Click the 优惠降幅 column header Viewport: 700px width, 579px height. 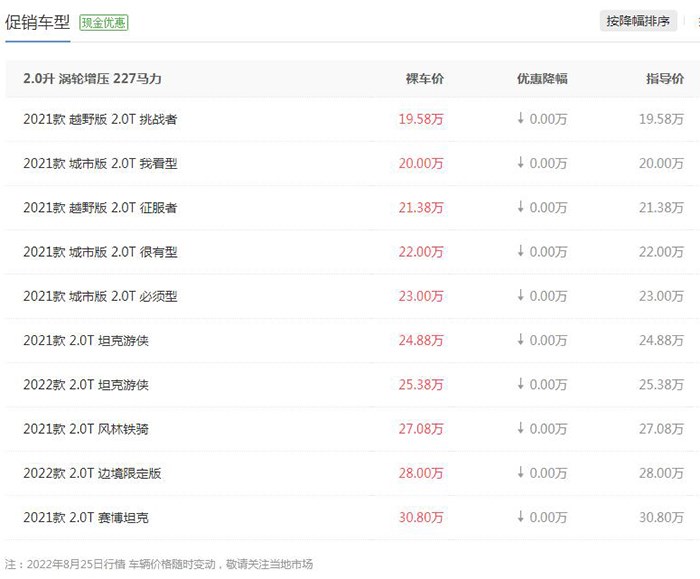point(542,79)
